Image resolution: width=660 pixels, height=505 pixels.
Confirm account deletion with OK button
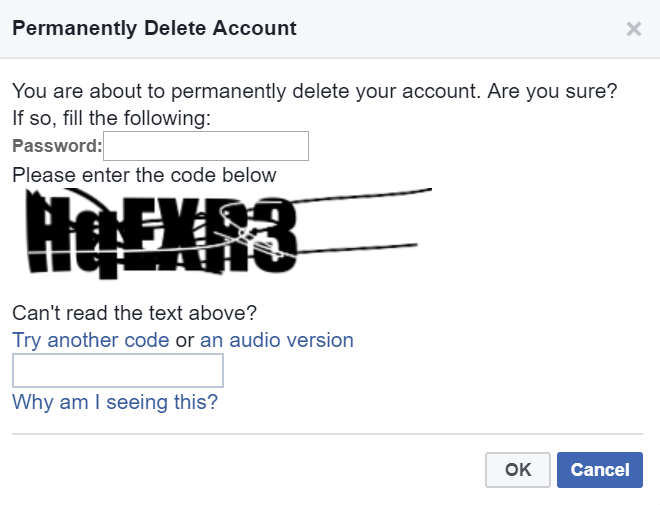(x=518, y=470)
